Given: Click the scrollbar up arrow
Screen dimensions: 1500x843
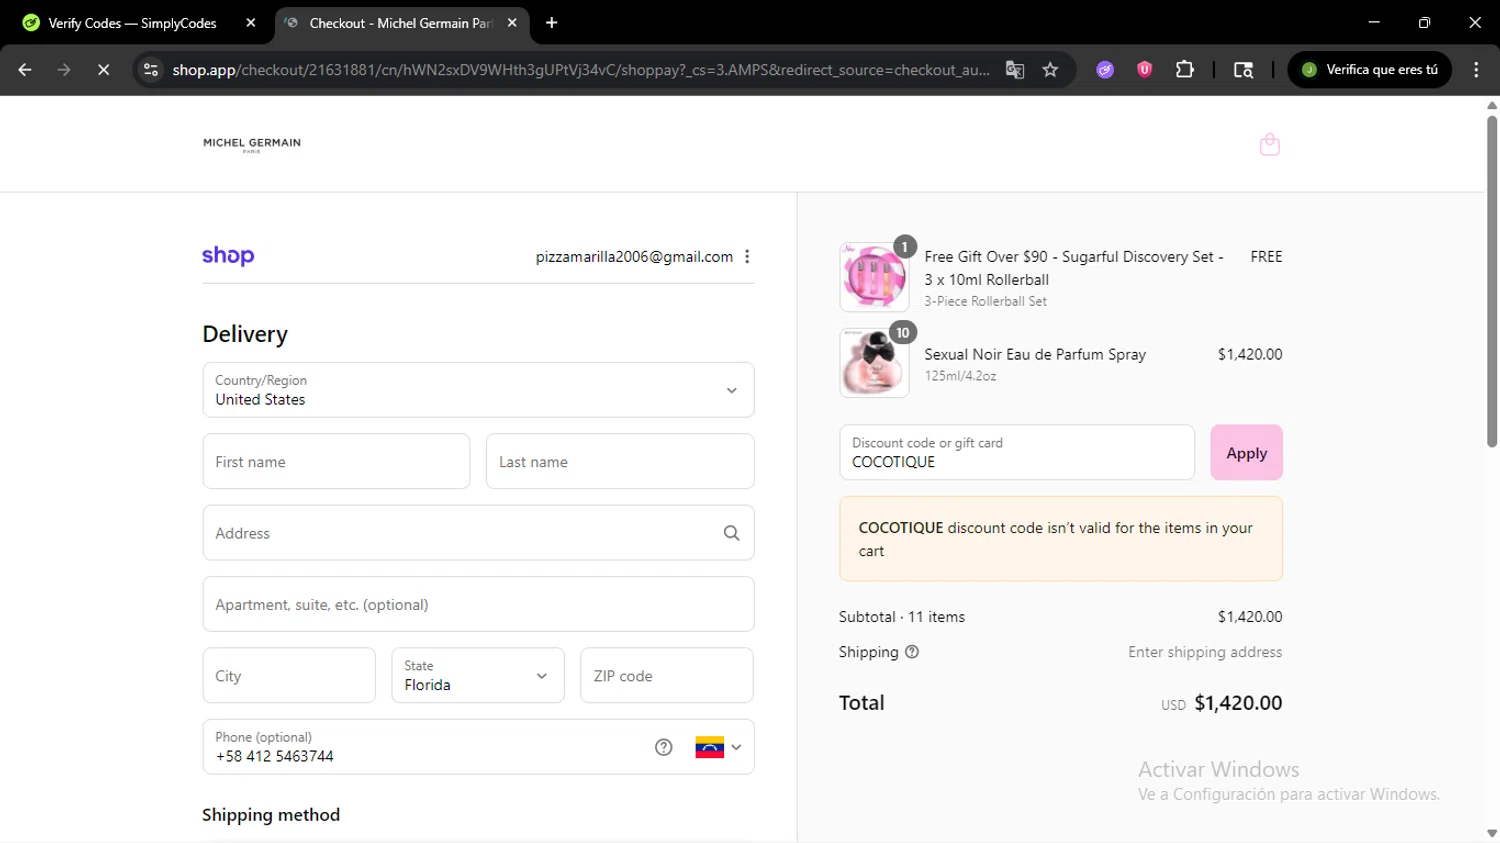Looking at the screenshot, I should pyautogui.click(x=1492, y=105).
